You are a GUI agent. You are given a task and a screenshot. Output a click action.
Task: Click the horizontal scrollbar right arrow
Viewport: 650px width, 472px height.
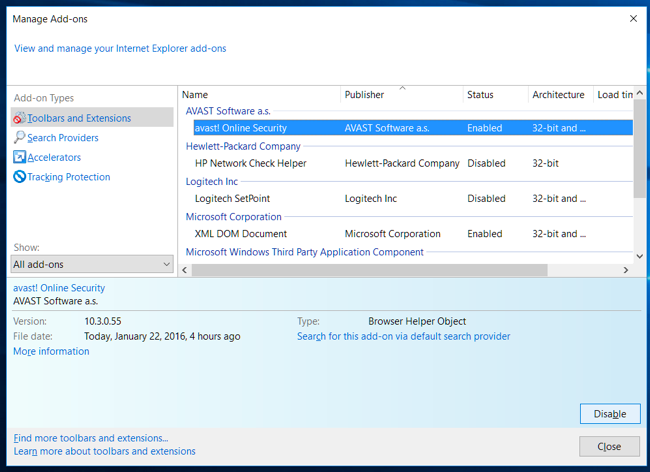pos(626,270)
